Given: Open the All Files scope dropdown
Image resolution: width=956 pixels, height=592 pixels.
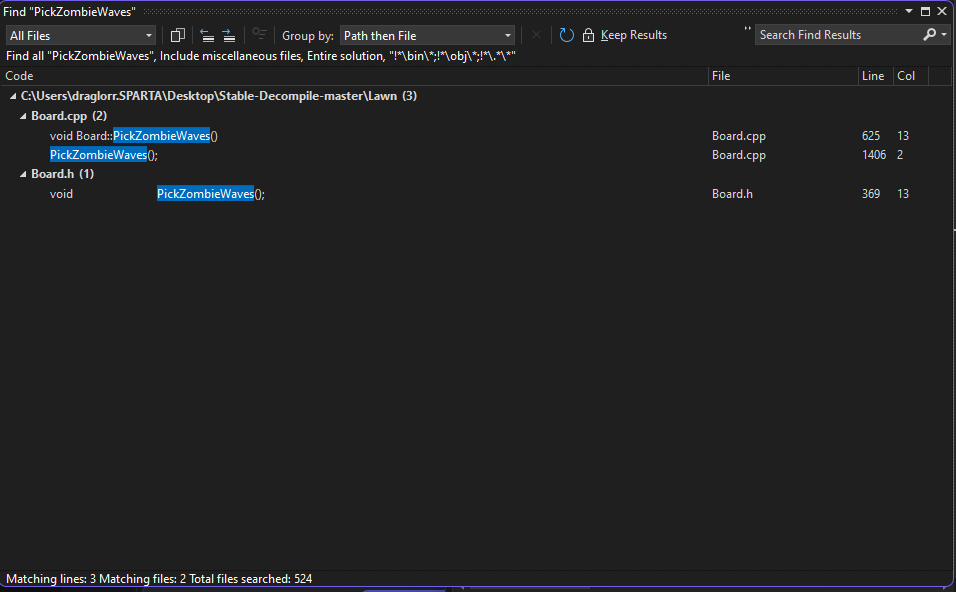Looking at the screenshot, I should (x=81, y=35).
